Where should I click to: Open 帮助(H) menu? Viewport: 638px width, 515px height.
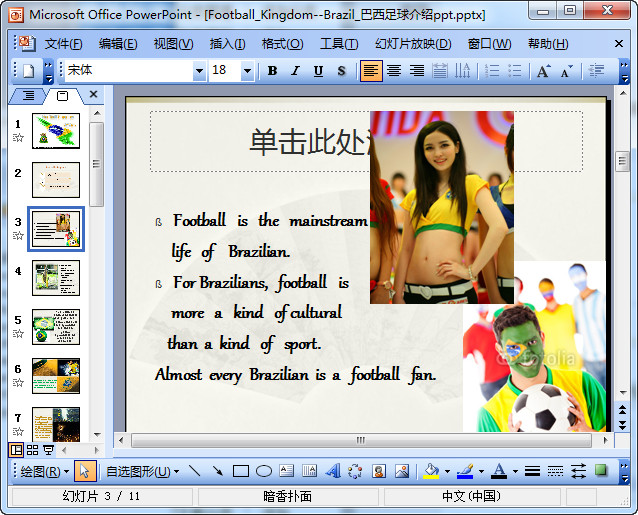[548, 44]
